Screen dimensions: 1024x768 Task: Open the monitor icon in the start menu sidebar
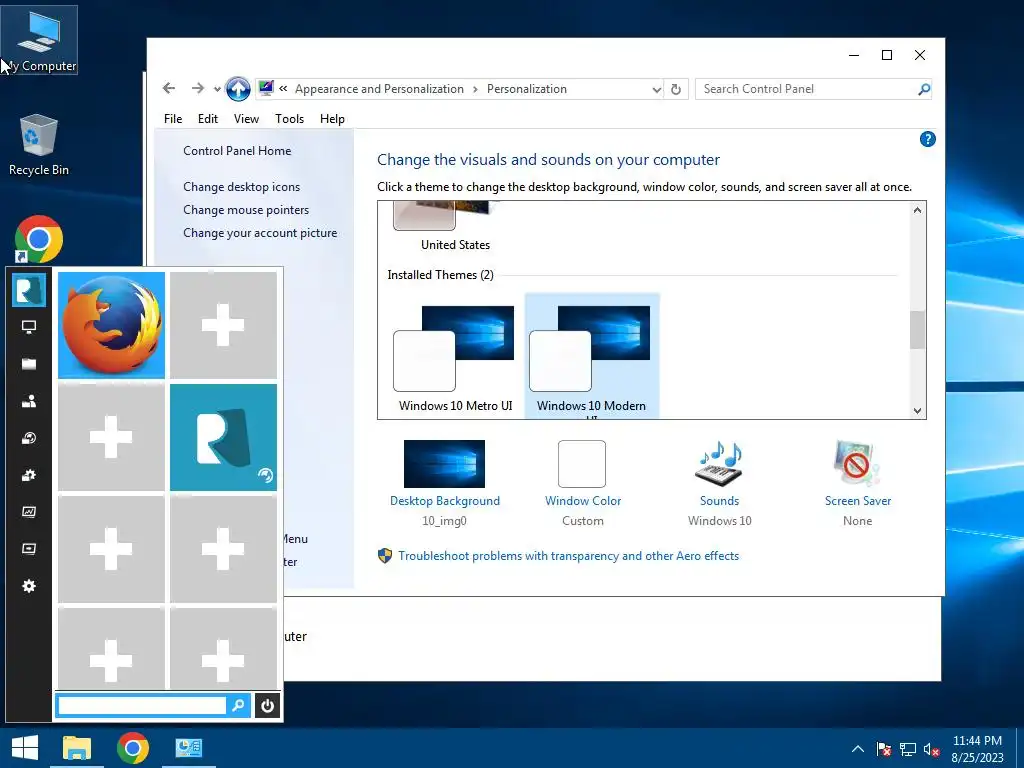(x=29, y=327)
